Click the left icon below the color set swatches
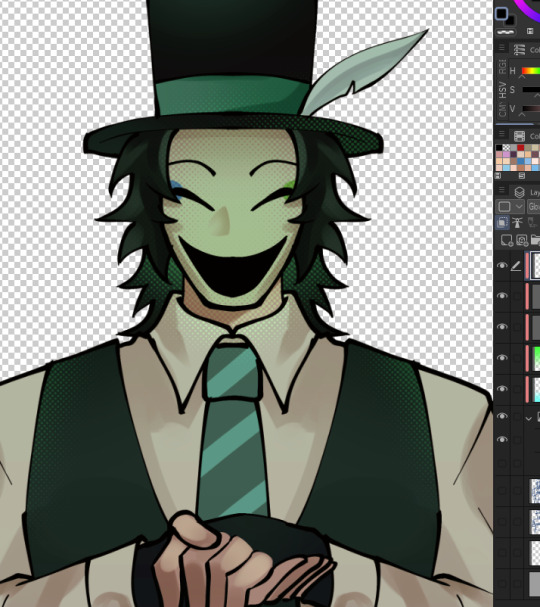Screen dimensions: 540x607 (x=498, y=176)
